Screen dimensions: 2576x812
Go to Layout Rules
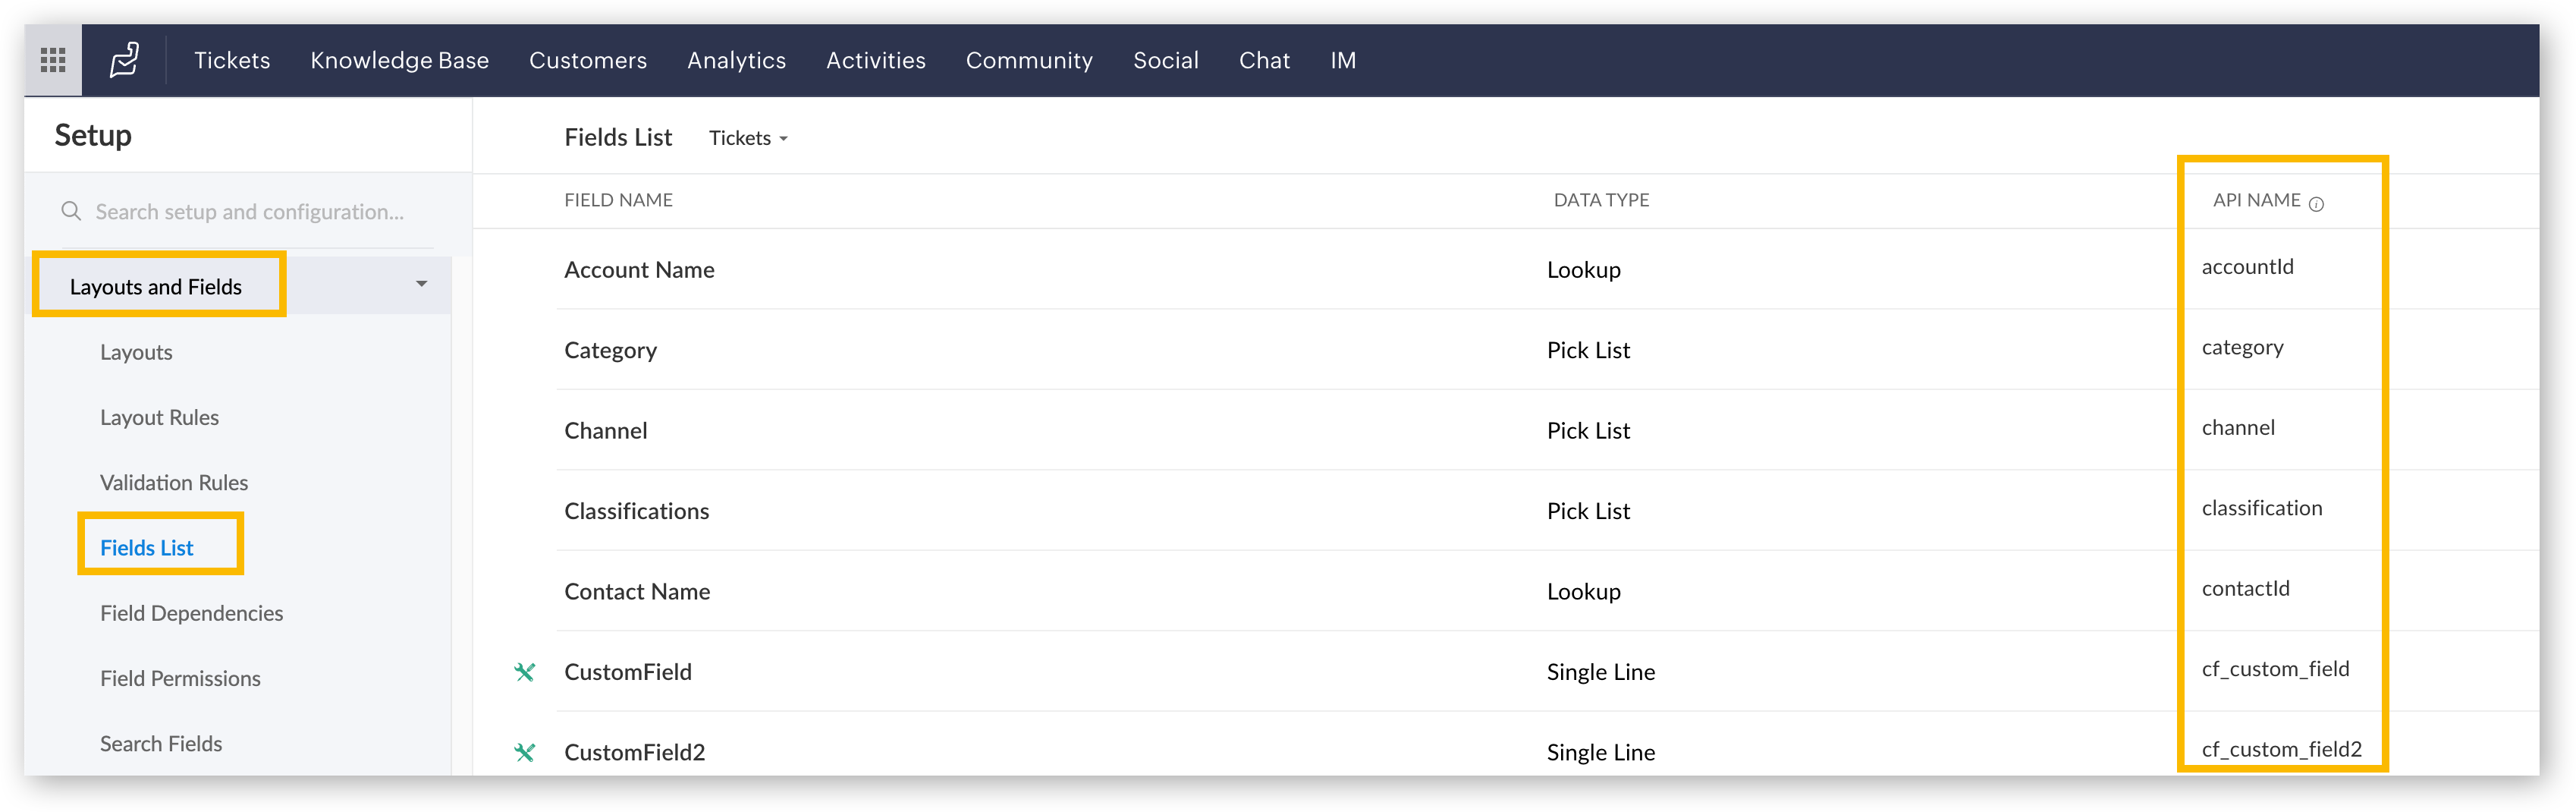[x=159, y=417]
